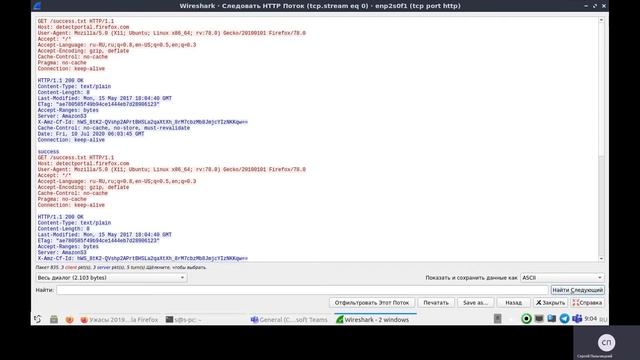Click the gray tray icon left of system tray
The height and width of the screenshot is (360, 640).
pos(497,318)
